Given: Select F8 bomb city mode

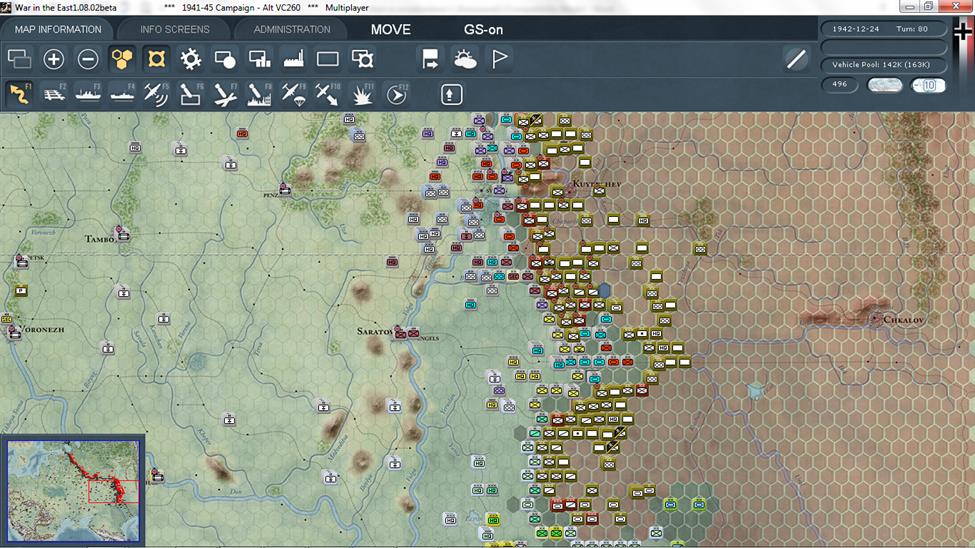Looking at the screenshot, I should tap(259, 95).
